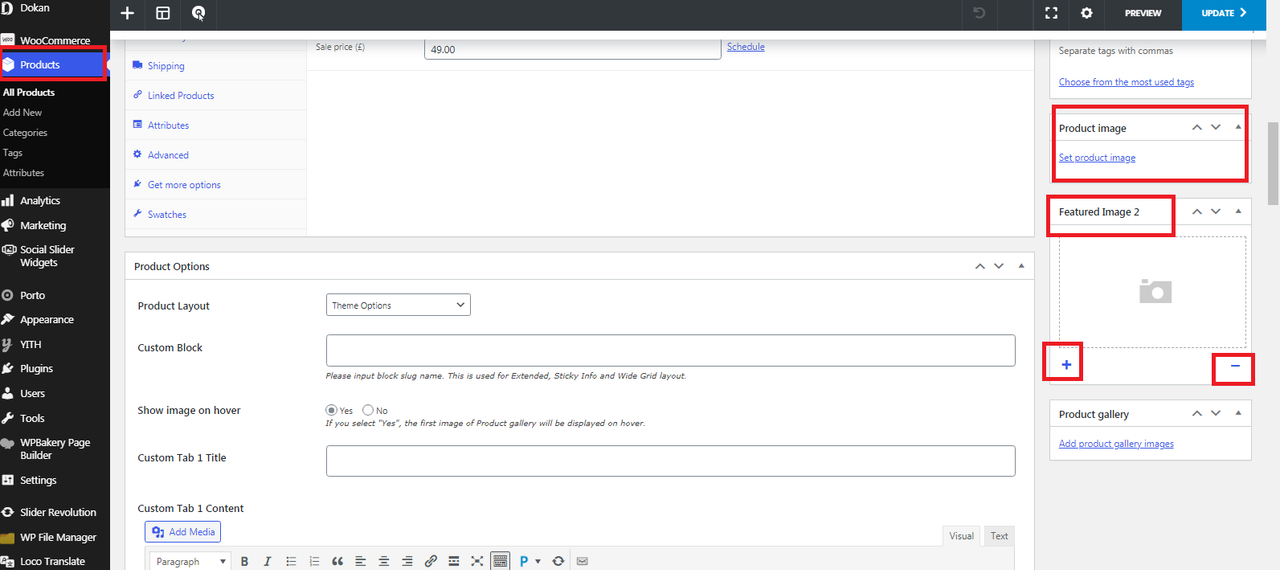This screenshot has height=570, width=1280.
Task: Click the Add Media button
Action: pyautogui.click(x=183, y=532)
